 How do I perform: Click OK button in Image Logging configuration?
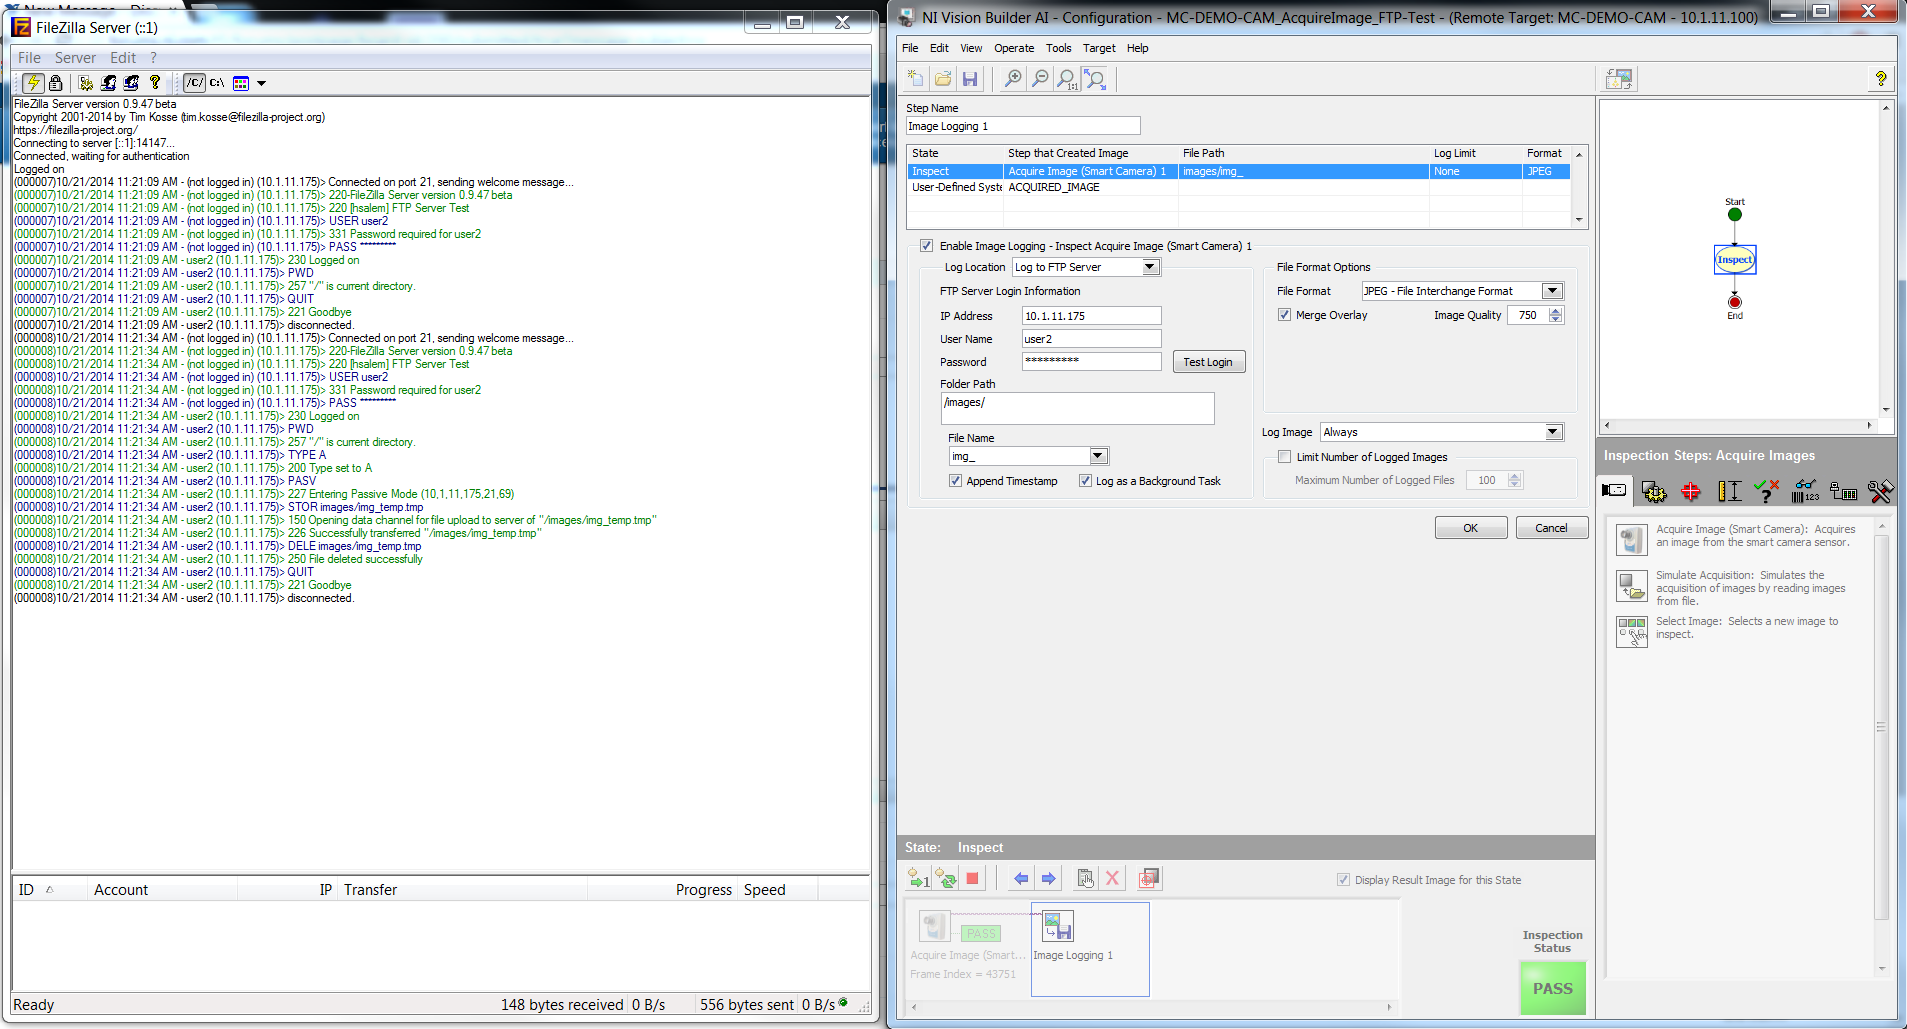click(x=1471, y=528)
